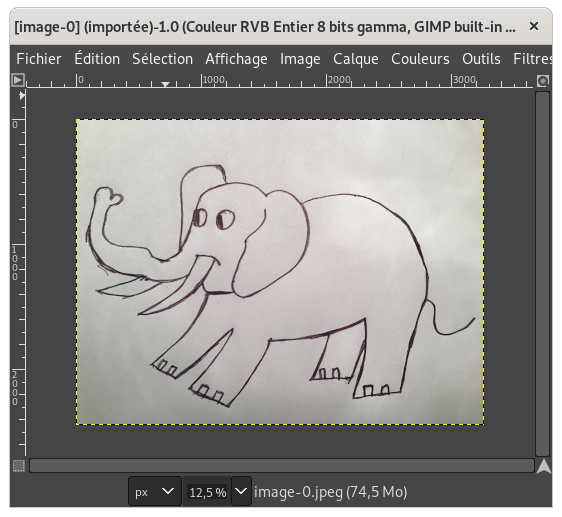Open the Affichage menu
This screenshot has width=562, height=517.
pyautogui.click(x=236, y=59)
